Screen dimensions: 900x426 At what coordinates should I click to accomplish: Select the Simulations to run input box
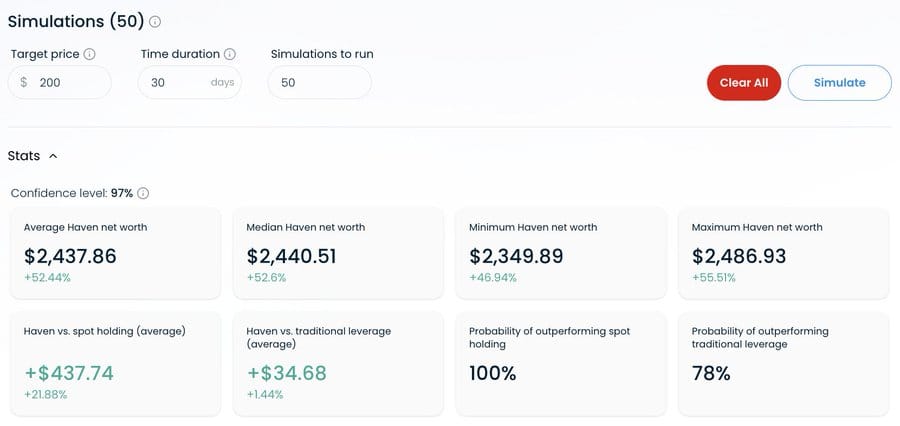[x=320, y=82]
